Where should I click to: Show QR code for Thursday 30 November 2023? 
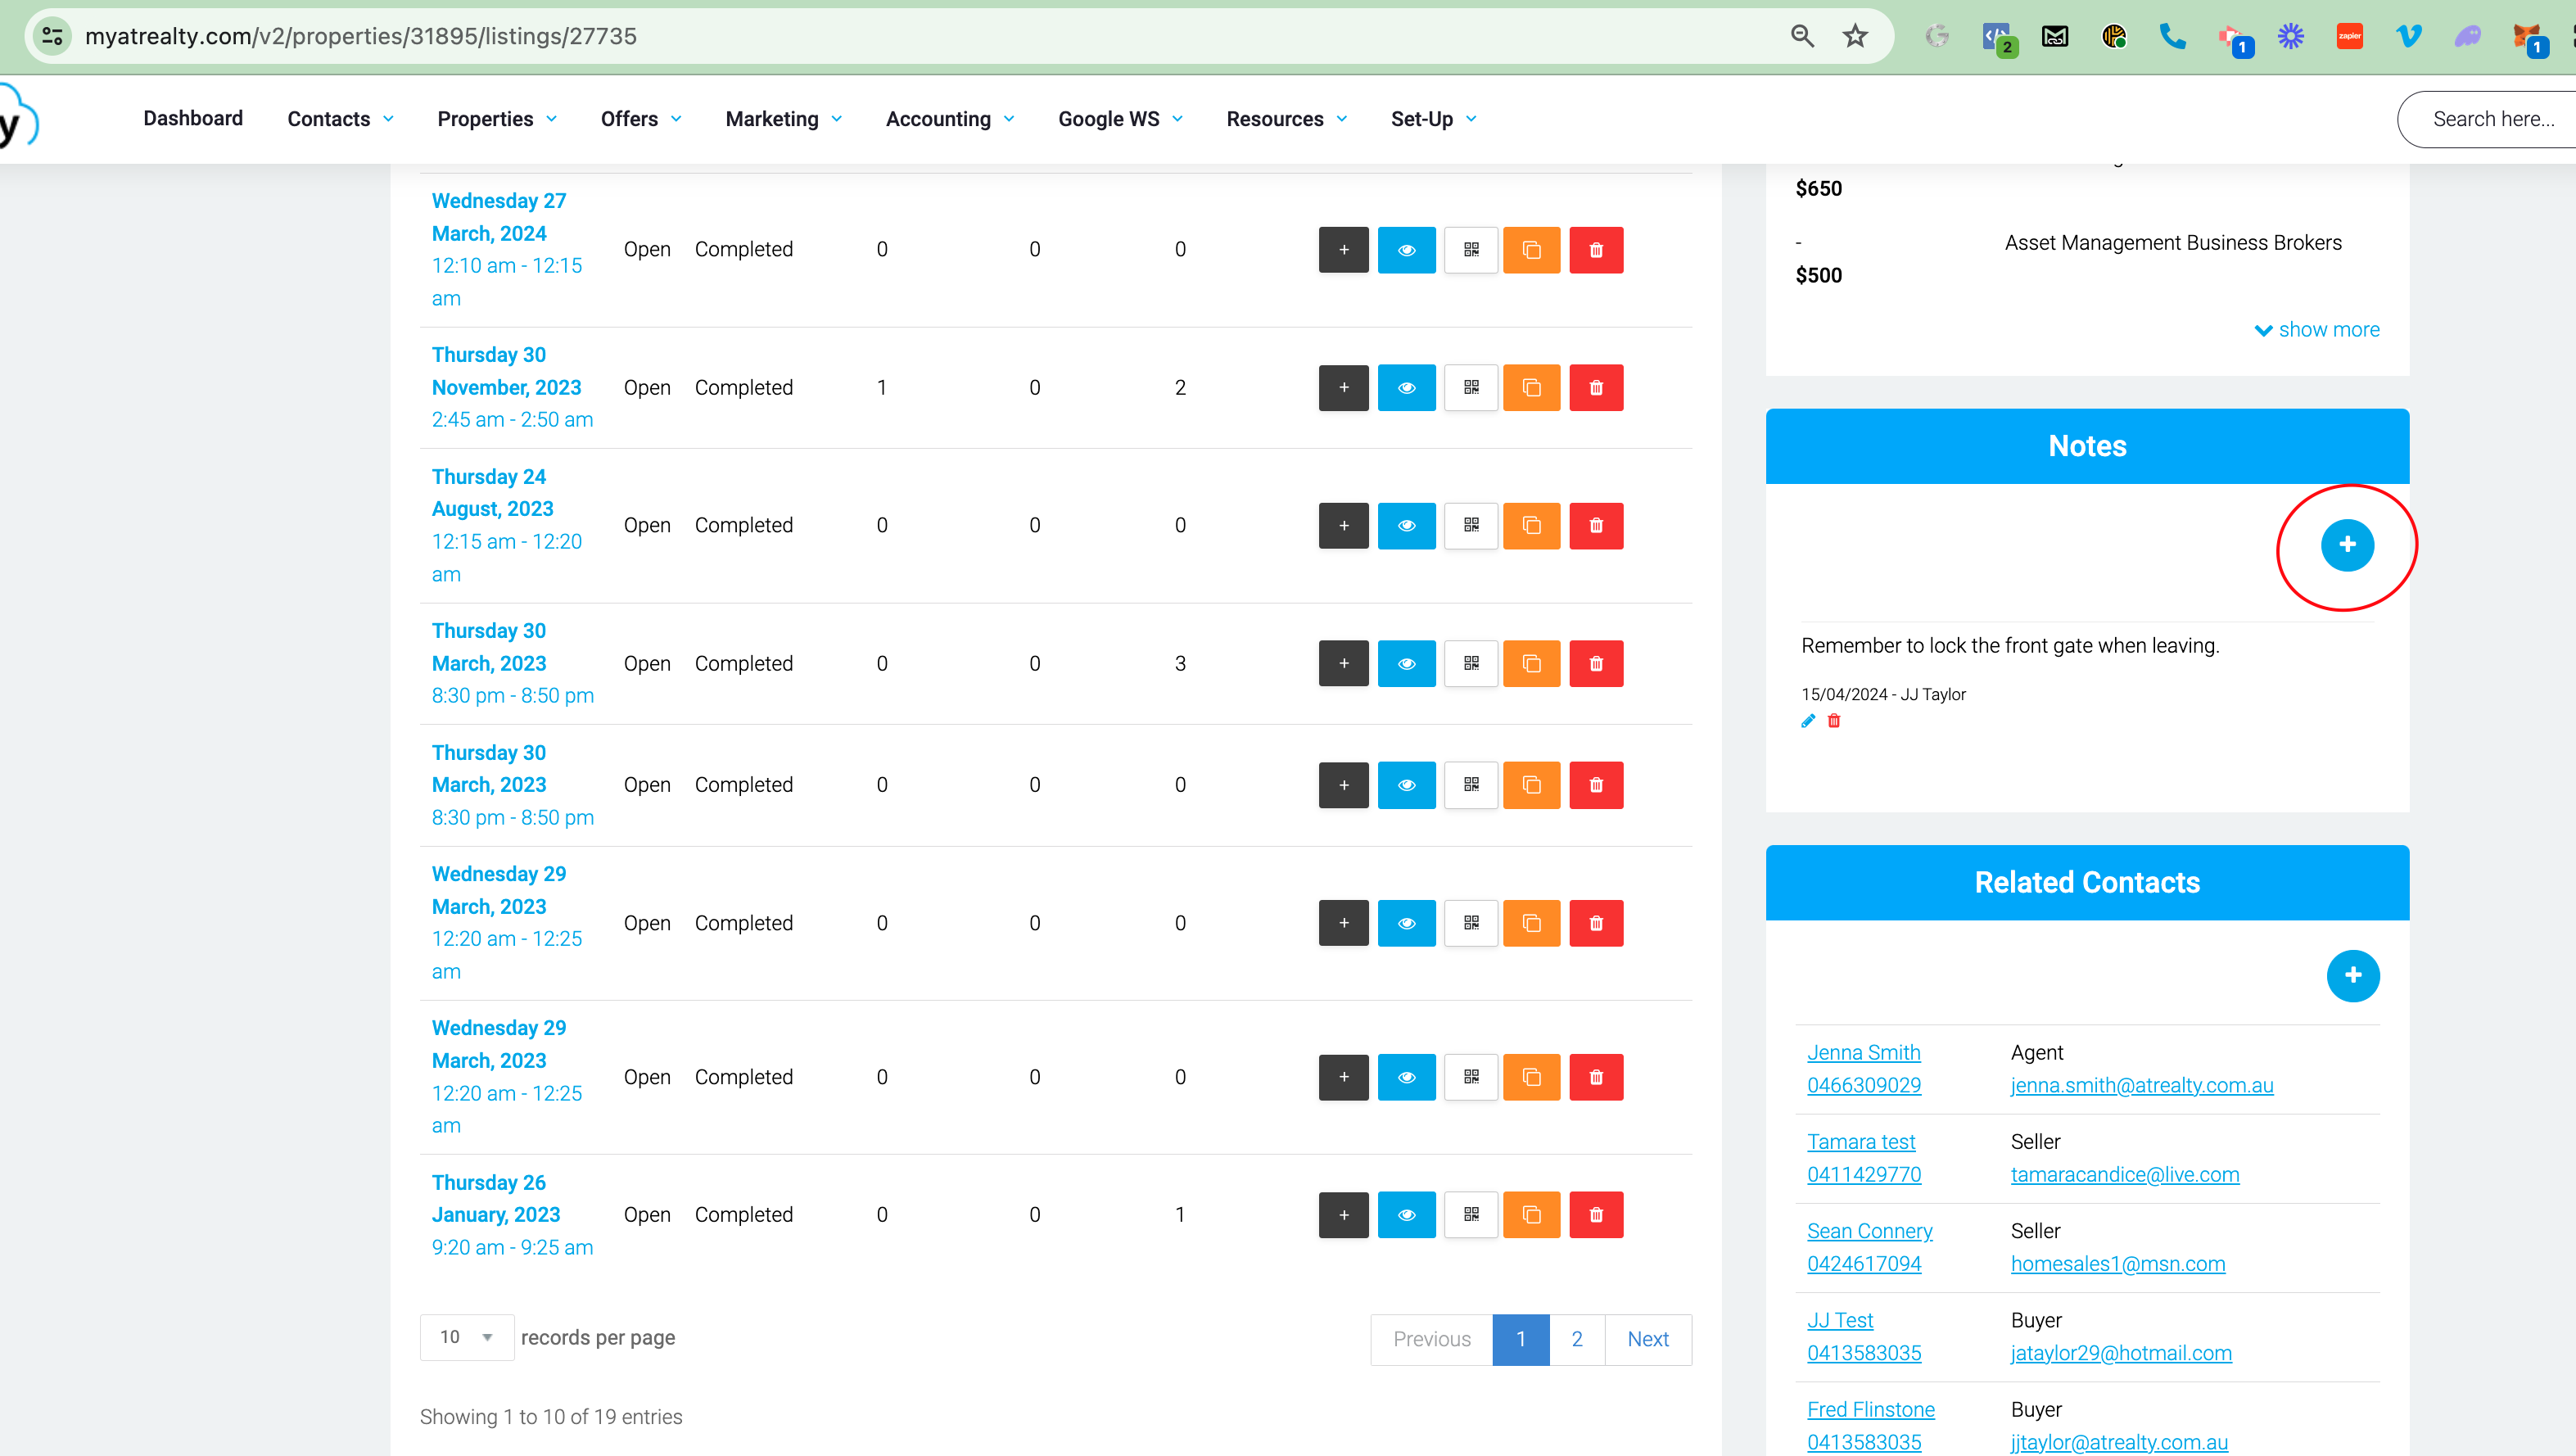(1471, 388)
